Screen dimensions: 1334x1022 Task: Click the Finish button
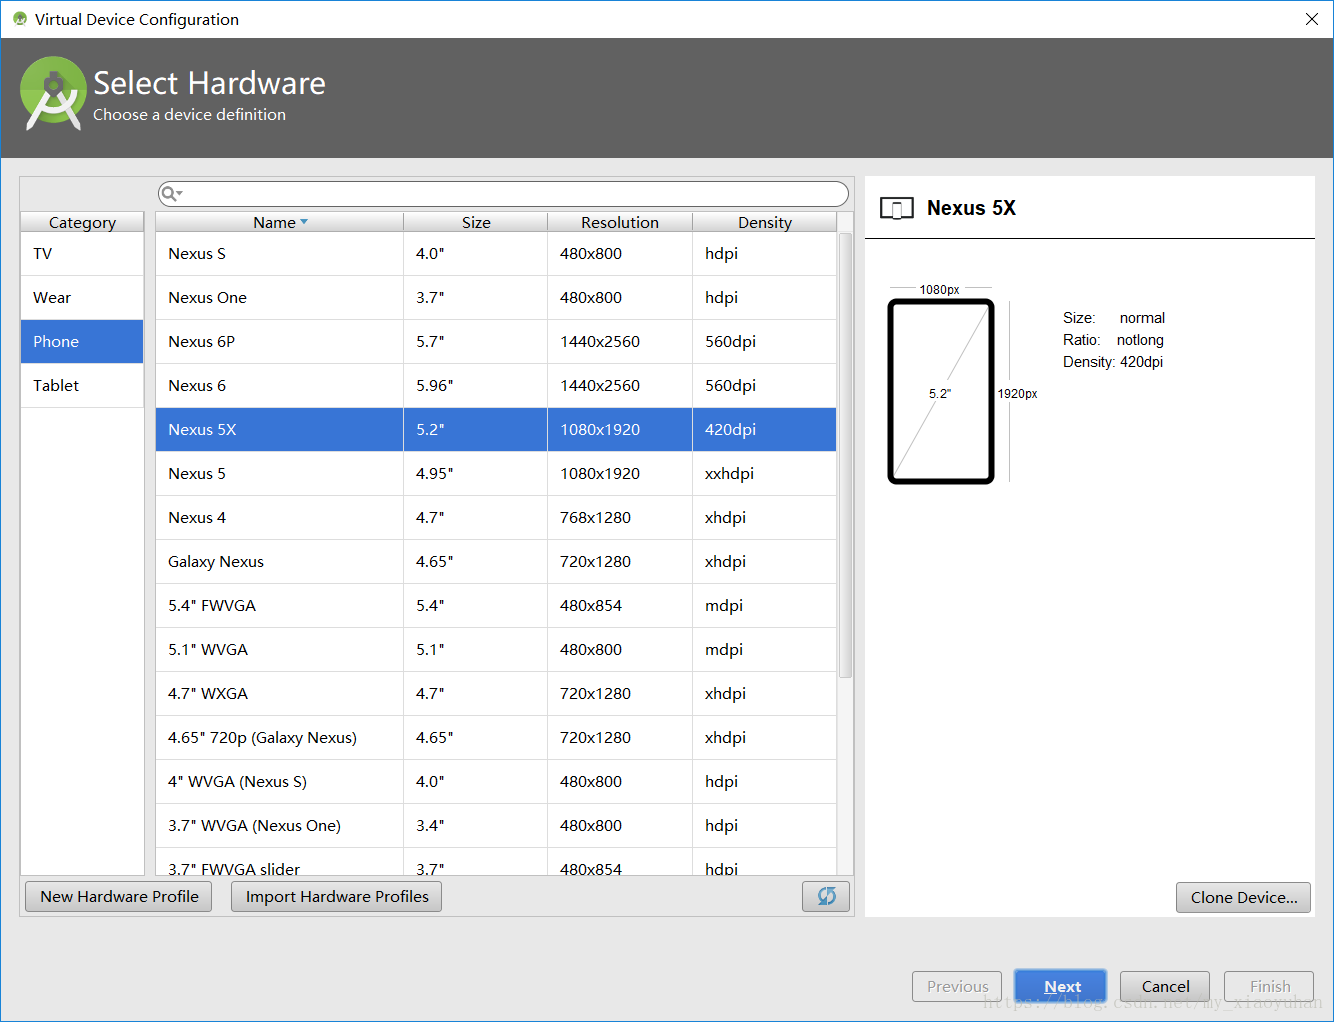1269,986
